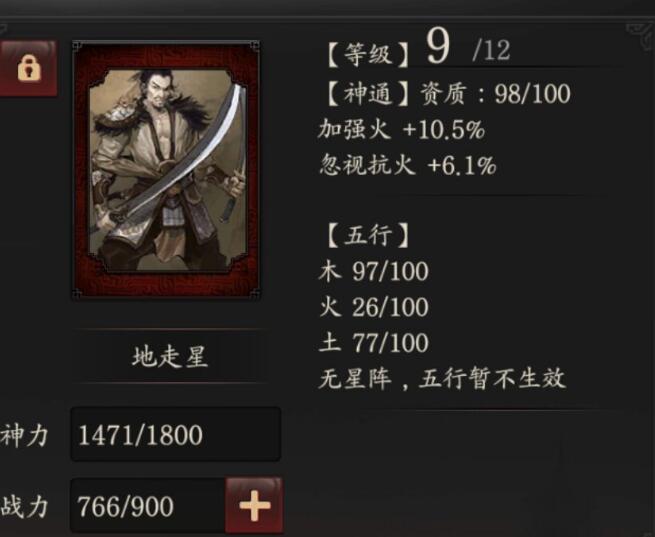
Task: Select the 【五行】 section heading
Action: (x=368, y=235)
